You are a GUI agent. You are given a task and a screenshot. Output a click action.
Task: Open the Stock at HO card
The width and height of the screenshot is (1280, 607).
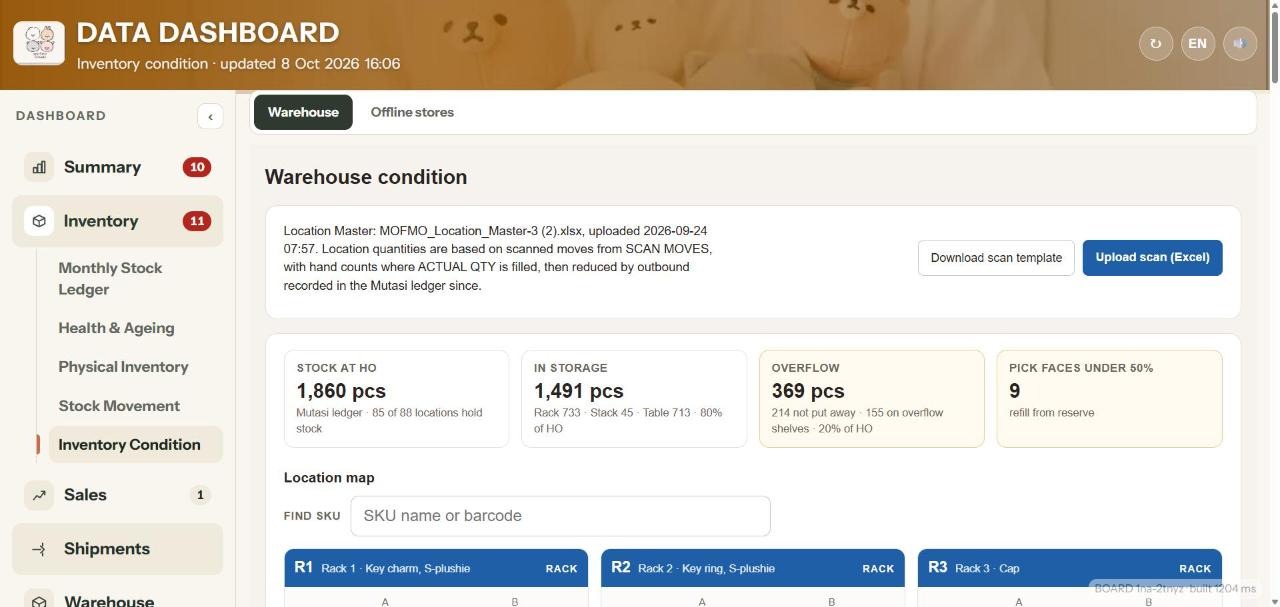pyautogui.click(x=396, y=398)
